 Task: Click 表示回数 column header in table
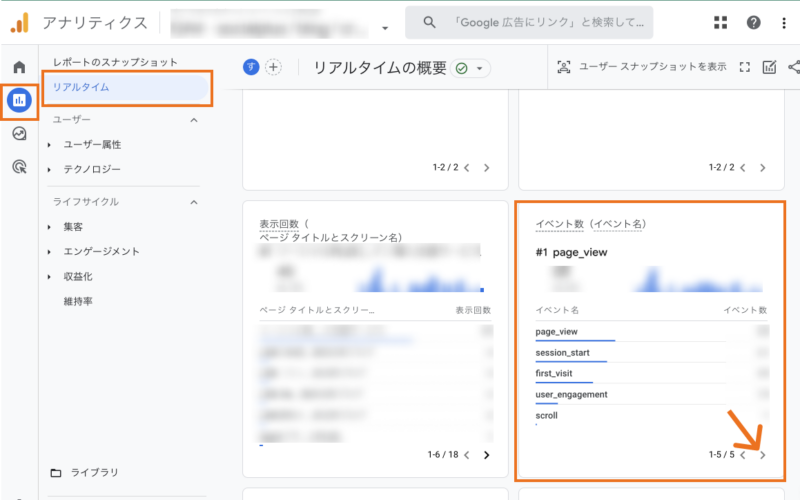[x=473, y=310]
